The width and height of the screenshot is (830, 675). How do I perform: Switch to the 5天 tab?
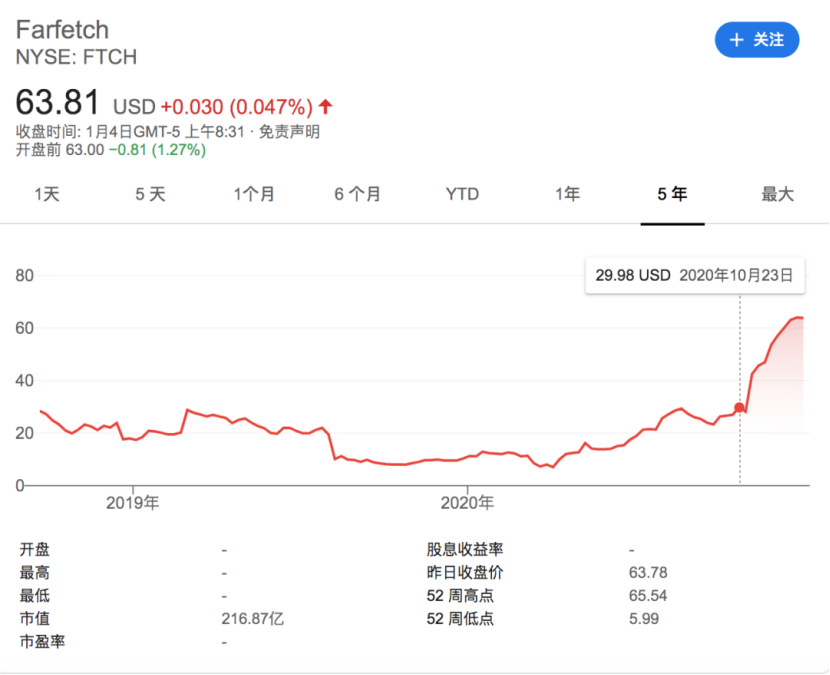pos(150,195)
